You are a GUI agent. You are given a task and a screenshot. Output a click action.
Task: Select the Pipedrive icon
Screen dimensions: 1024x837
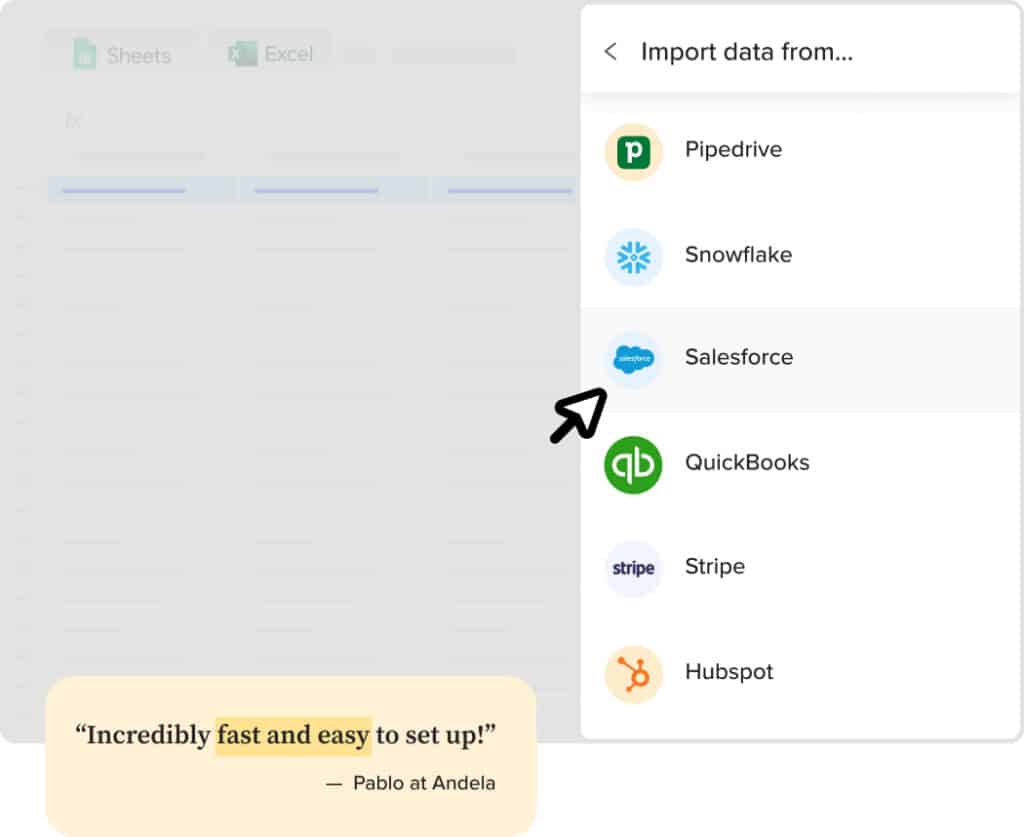pyautogui.click(x=633, y=149)
